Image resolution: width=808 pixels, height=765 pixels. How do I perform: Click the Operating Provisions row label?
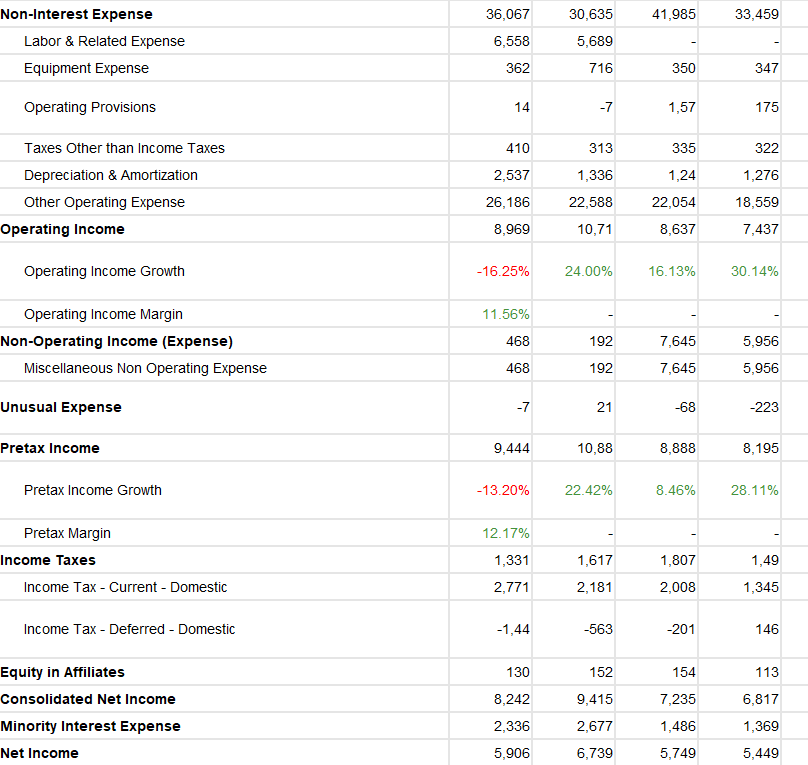point(89,107)
